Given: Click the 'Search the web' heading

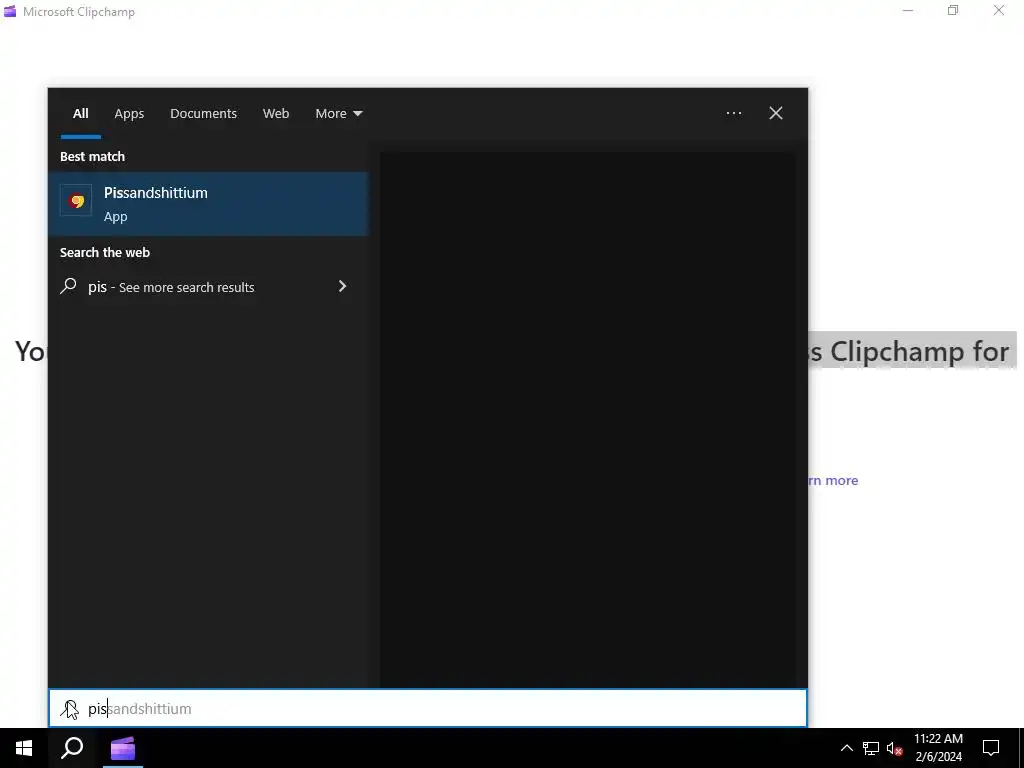Looking at the screenshot, I should click(x=104, y=253).
